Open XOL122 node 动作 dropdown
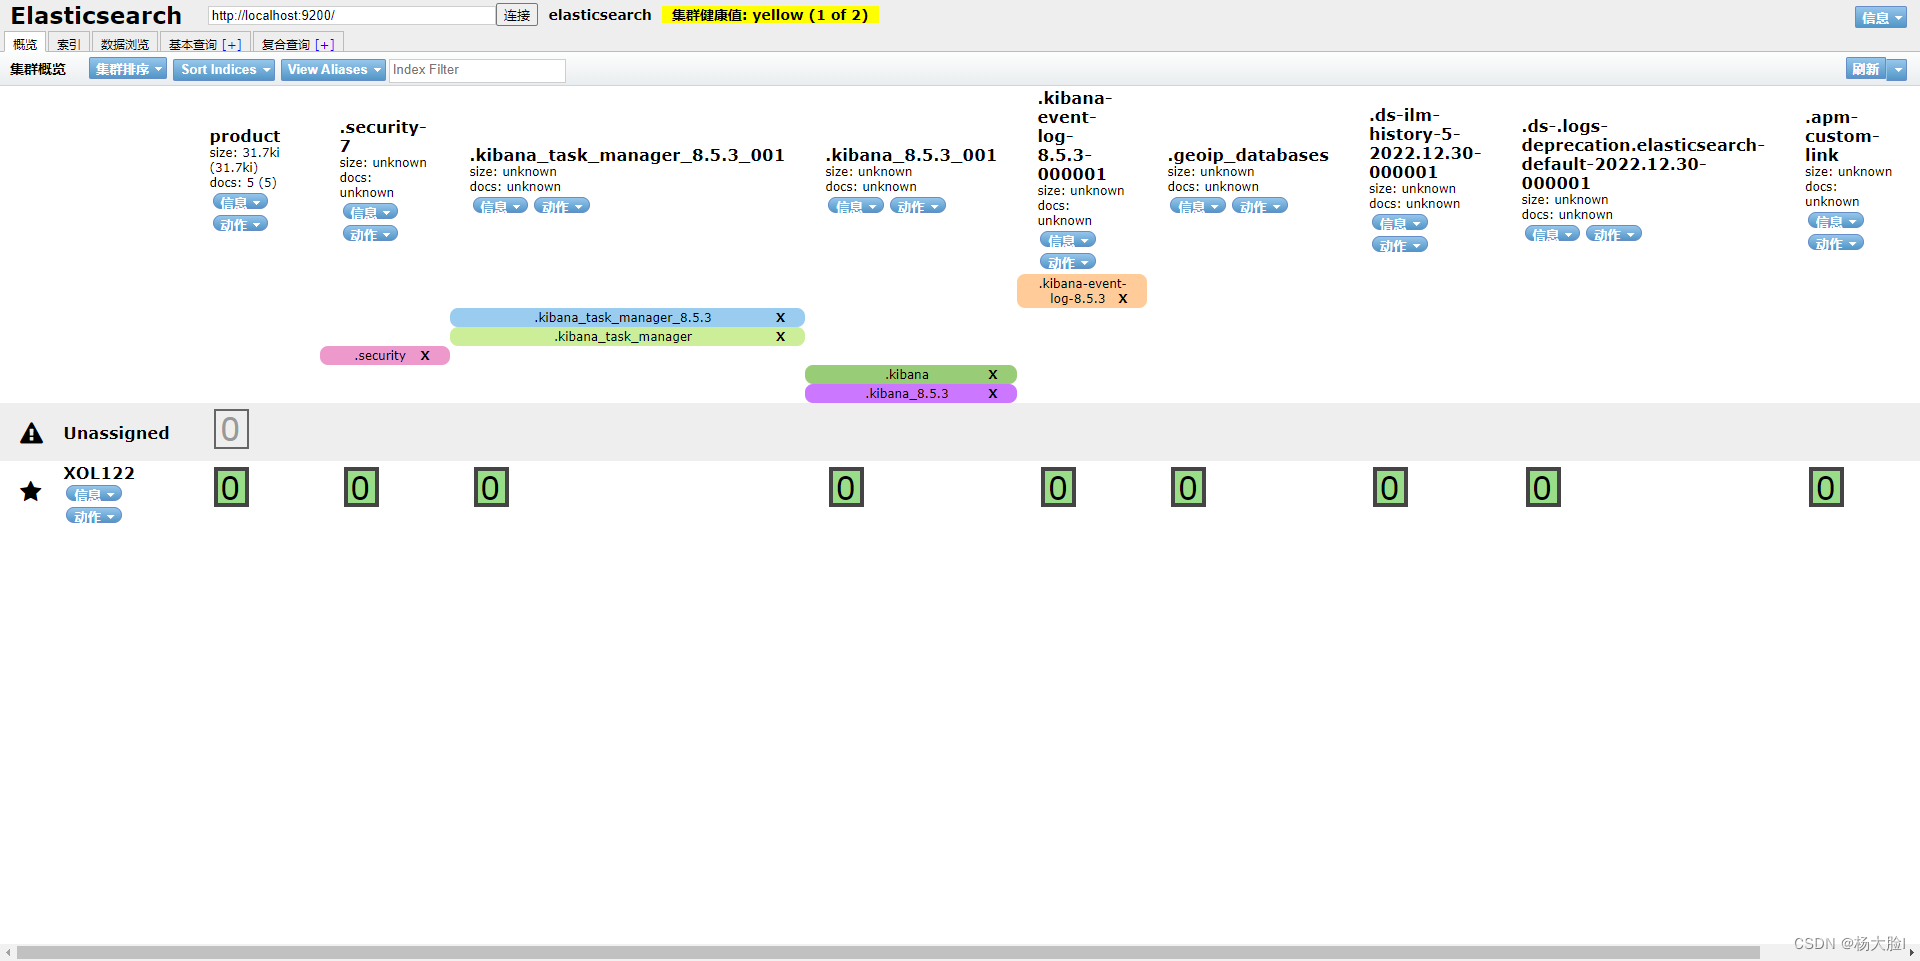Viewport: 1920px width, 961px height. tap(94, 516)
